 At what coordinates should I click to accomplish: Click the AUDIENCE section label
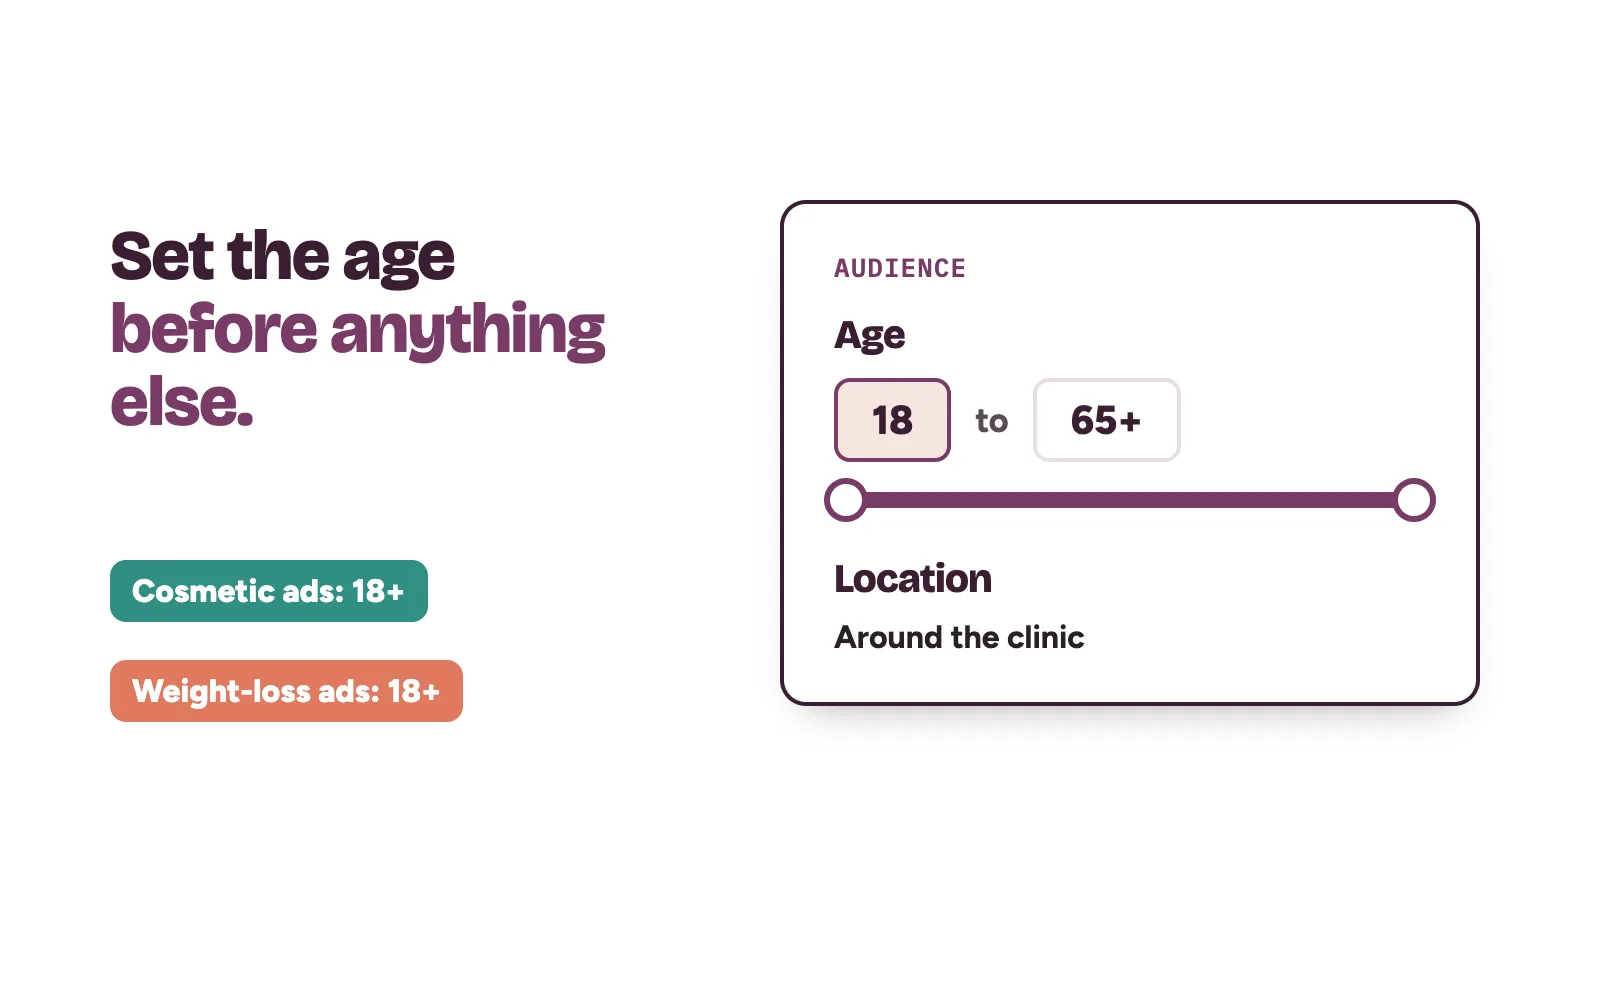point(900,268)
